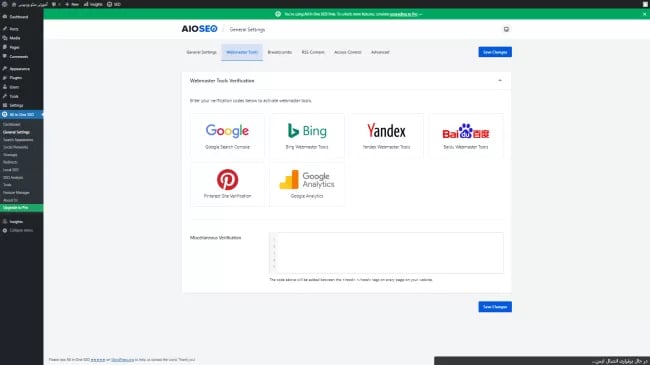Open the Google Search Console tile
This screenshot has height=365, width=650.
pyautogui.click(x=227, y=136)
